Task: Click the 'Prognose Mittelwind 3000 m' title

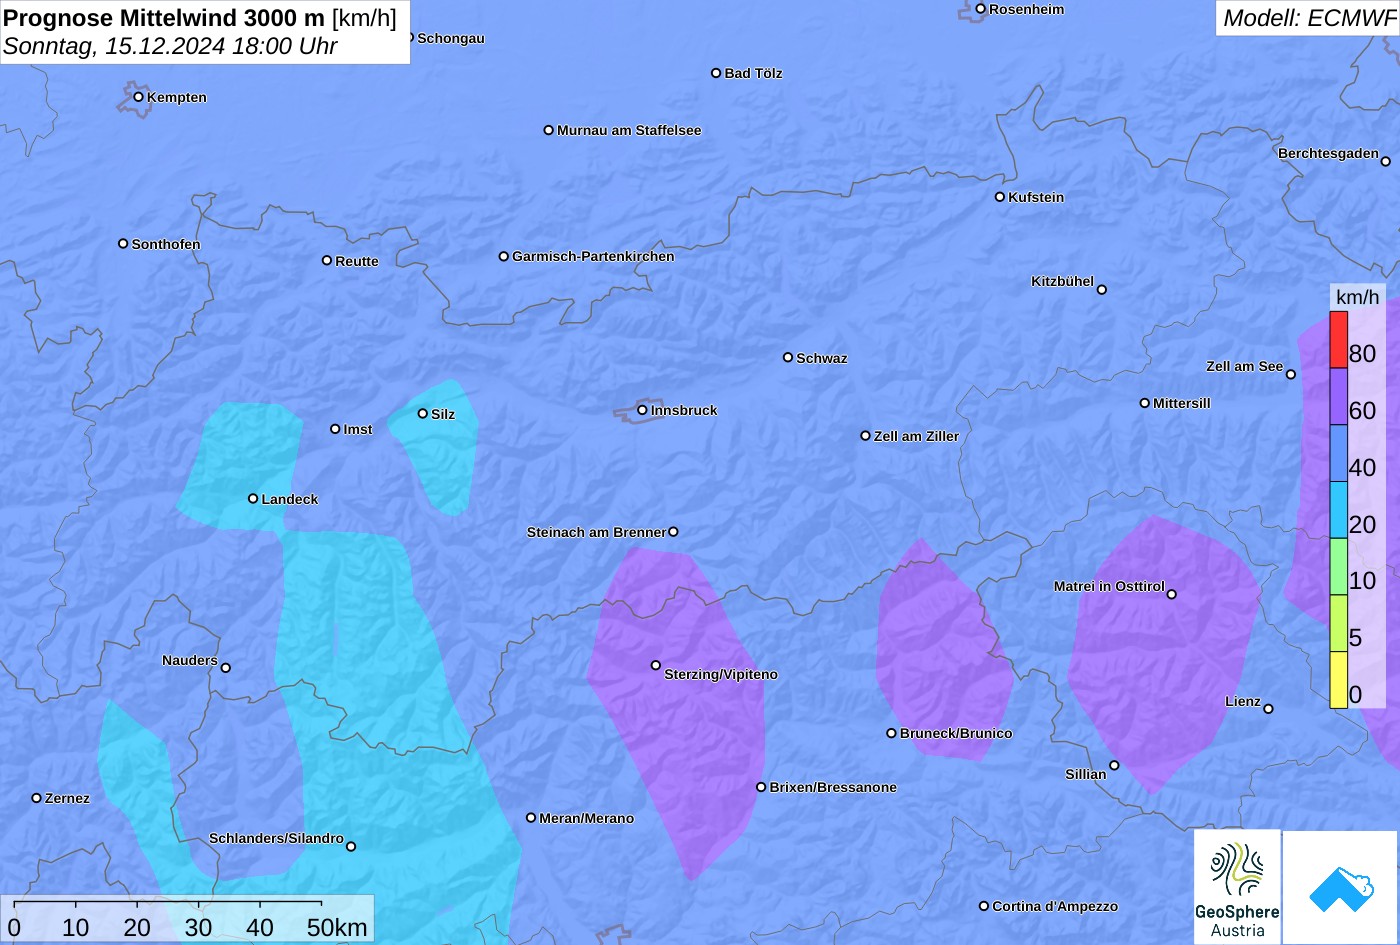Action: (165, 17)
